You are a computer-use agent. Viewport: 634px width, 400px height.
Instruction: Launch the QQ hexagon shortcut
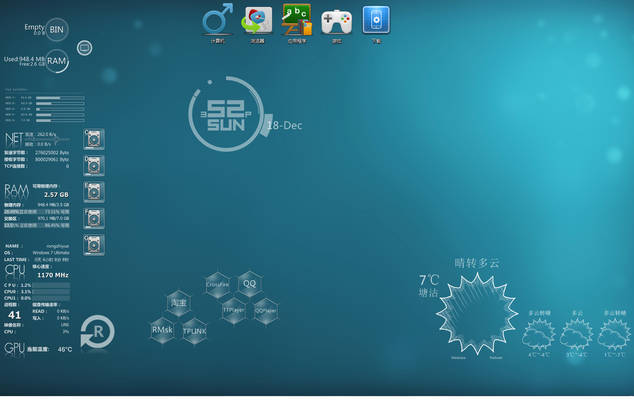tap(249, 284)
